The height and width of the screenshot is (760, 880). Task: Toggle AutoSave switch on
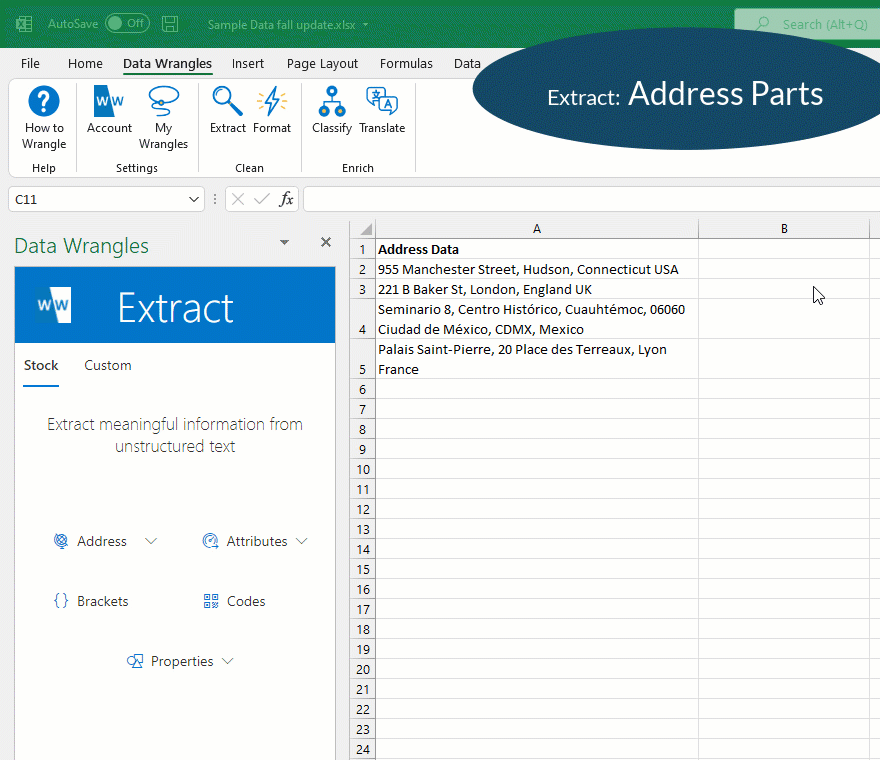point(127,24)
